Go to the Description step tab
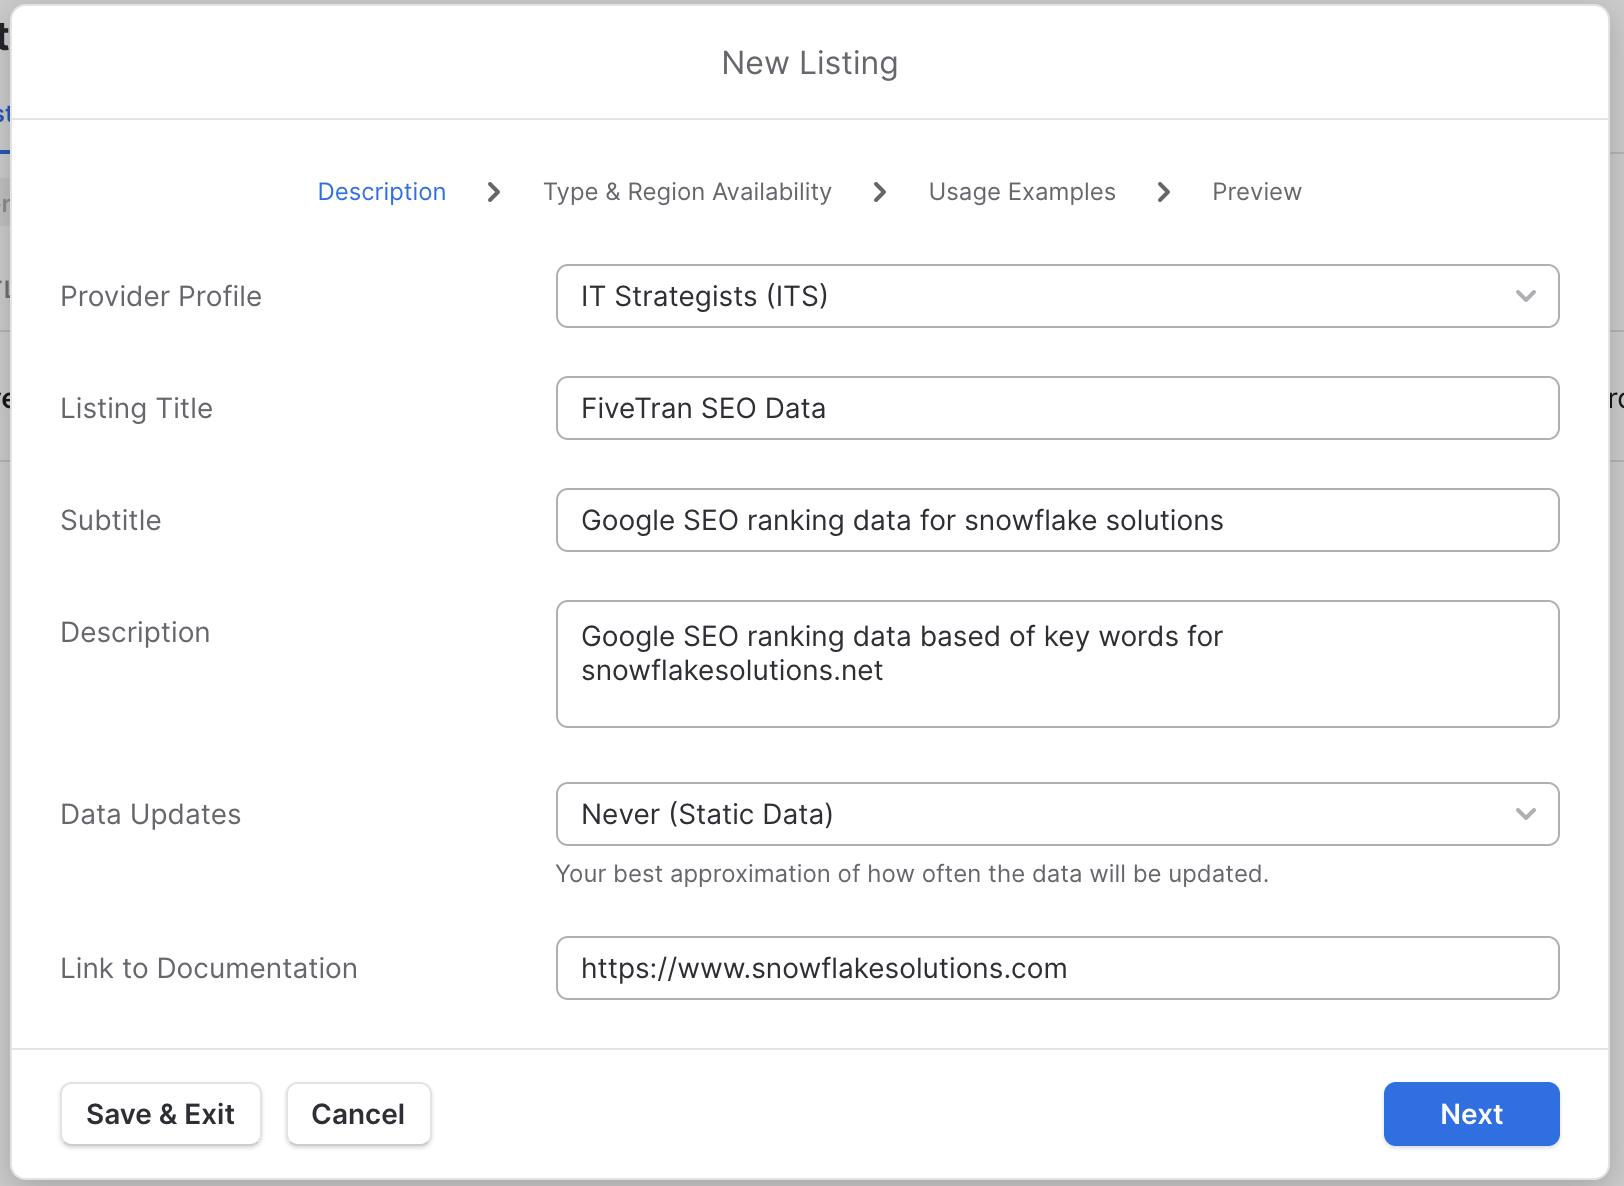 click(382, 192)
